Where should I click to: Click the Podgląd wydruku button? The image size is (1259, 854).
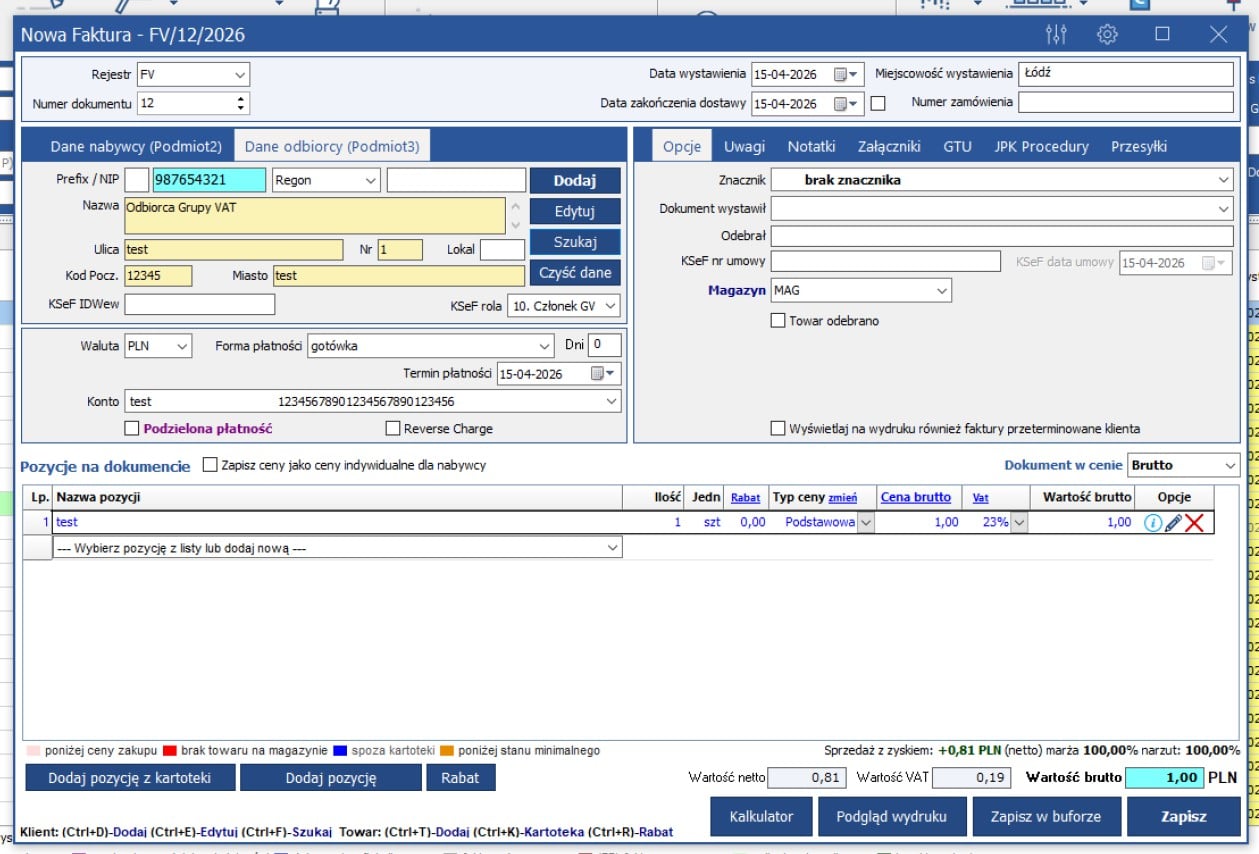891,816
